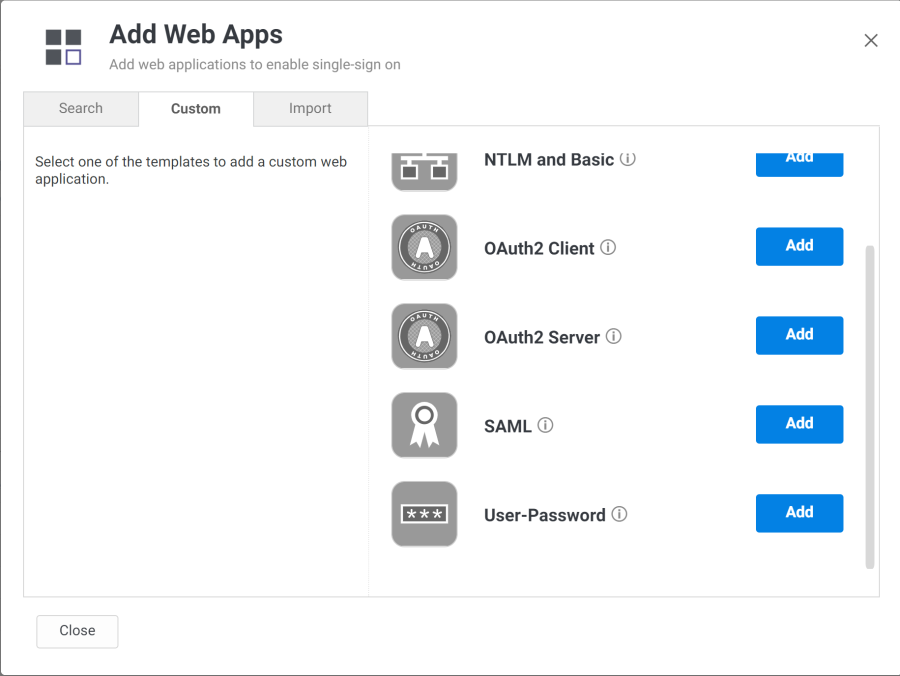Show info icon beside SAML
This screenshot has width=900, height=676.
coord(545,425)
